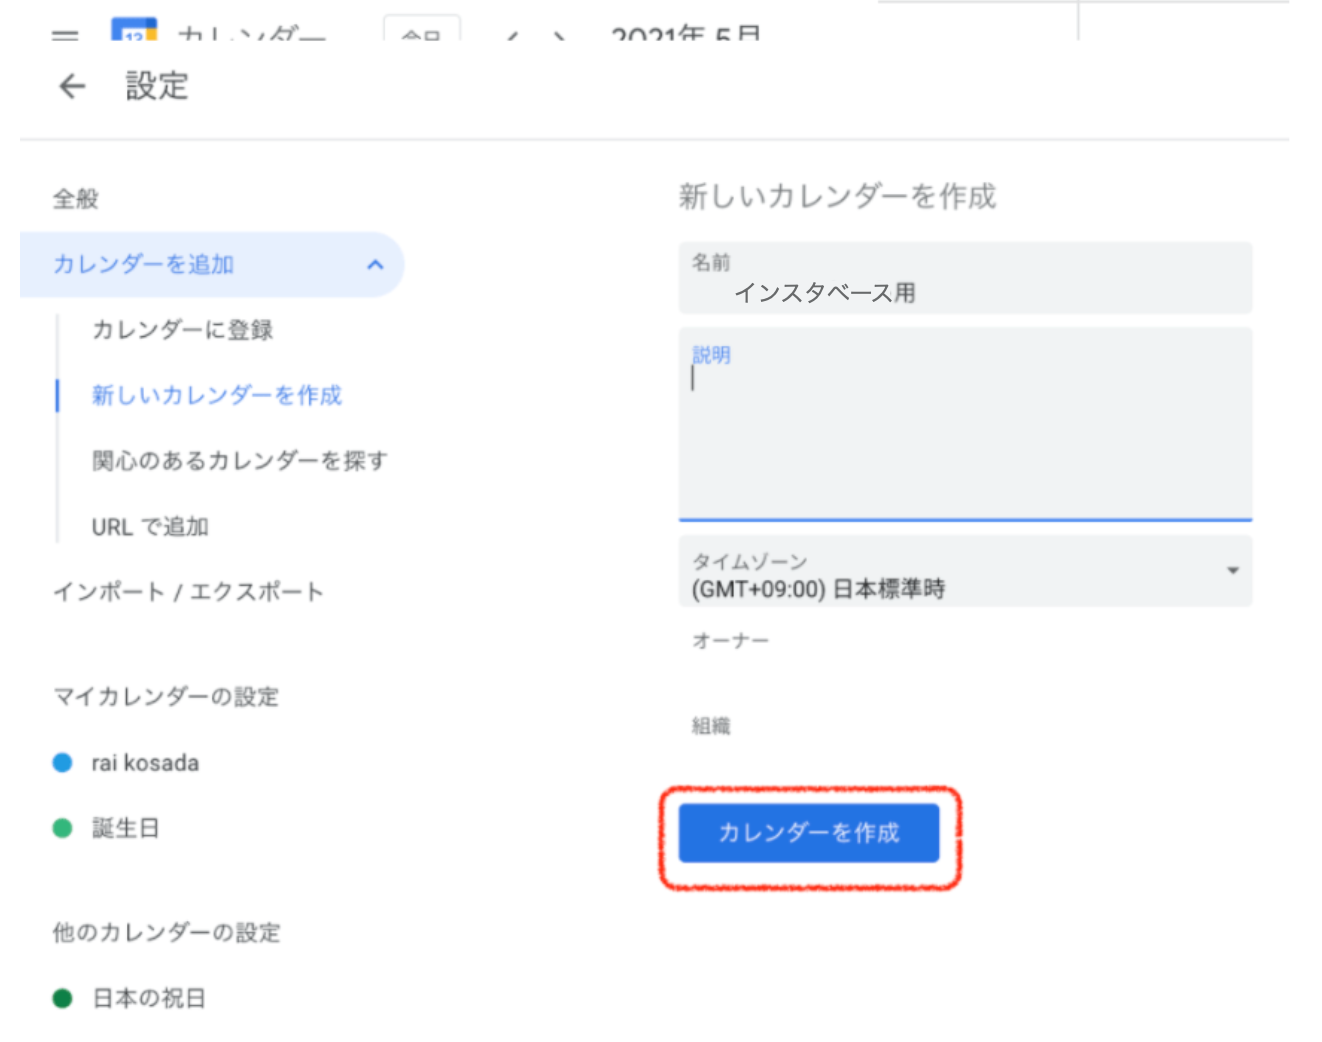Open インポート / エクスポート settings
The width and height of the screenshot is (1322, 1042).
[x=188, y=592]
